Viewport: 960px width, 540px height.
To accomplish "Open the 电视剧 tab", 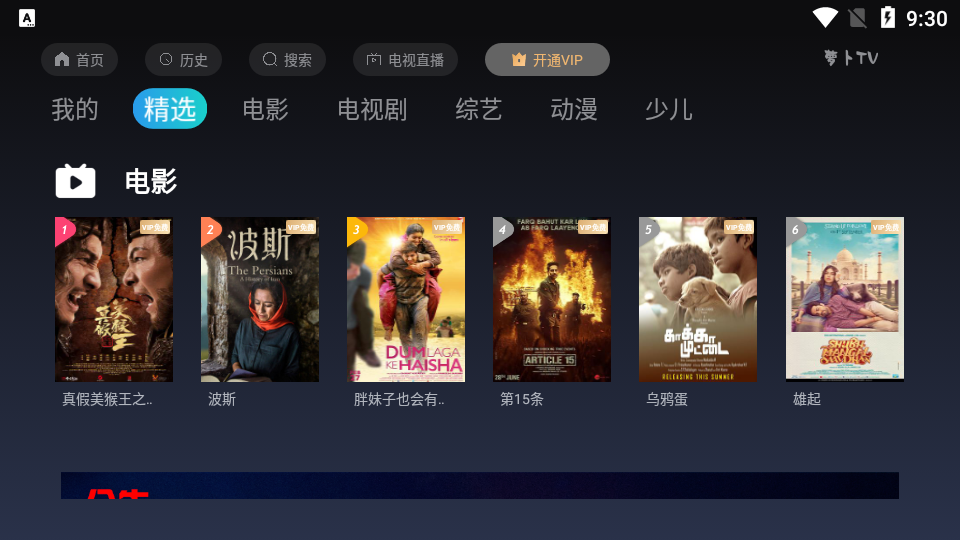I will point(372,110).
